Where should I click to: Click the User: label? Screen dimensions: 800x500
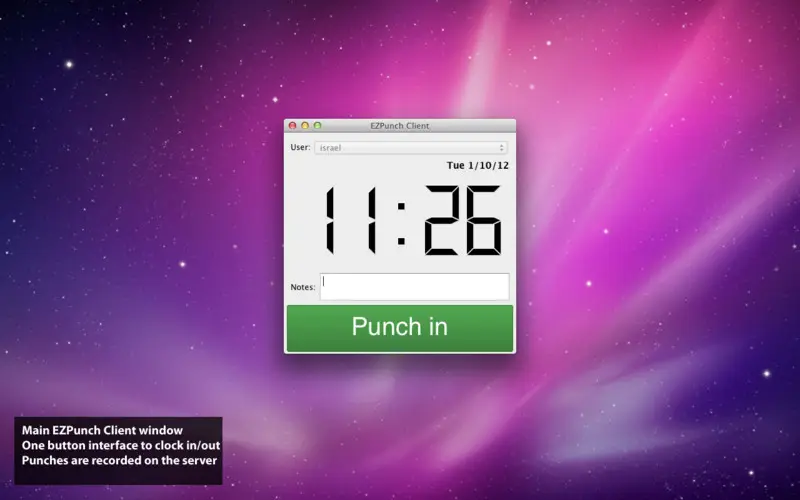click(301, 147)
